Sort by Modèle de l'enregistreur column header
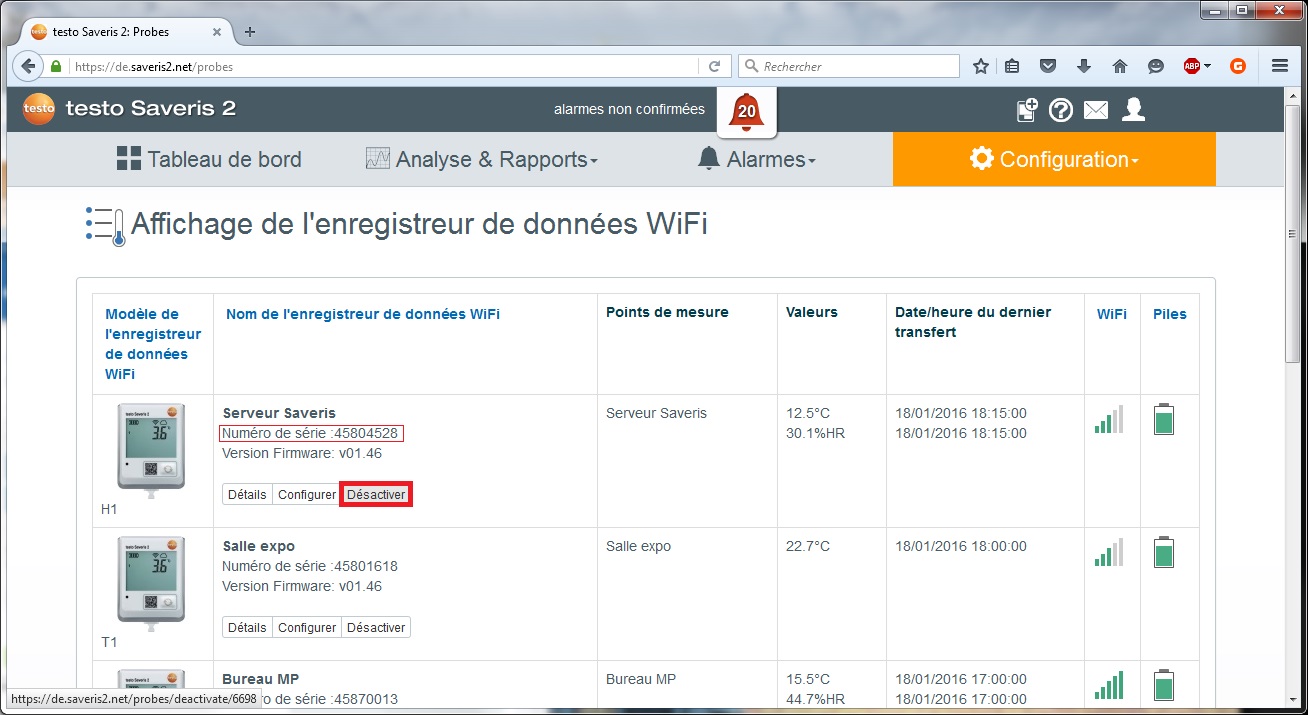Screen dimensions: 1308x715 [153, 344]
